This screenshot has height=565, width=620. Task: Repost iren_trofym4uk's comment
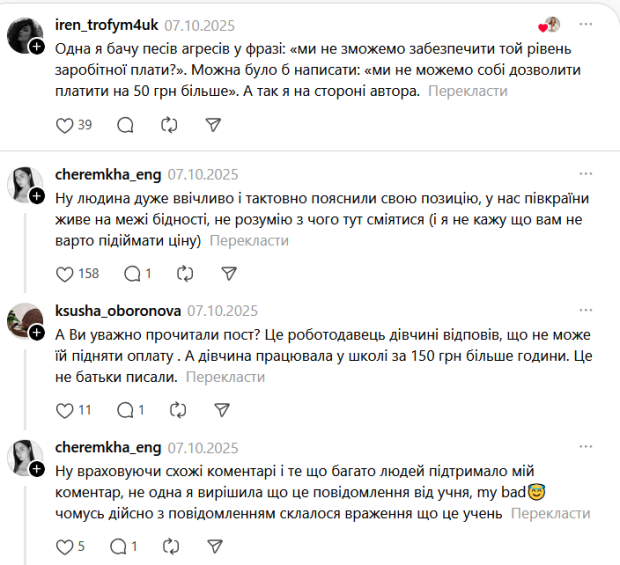[169, 125]
